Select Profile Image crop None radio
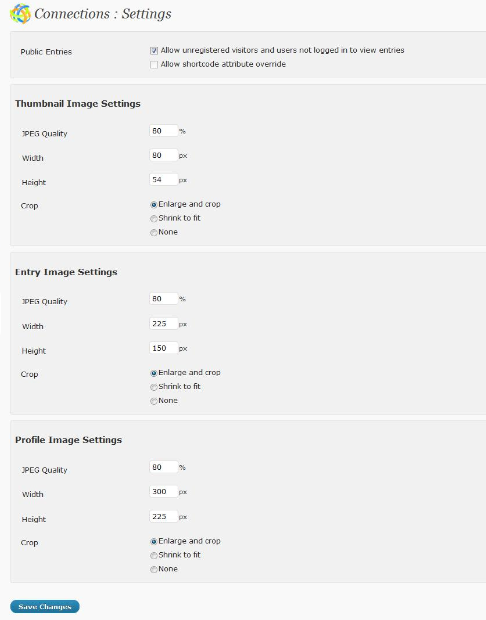The height and width of the screenshot is (620, 486). [x=154, y=569]
